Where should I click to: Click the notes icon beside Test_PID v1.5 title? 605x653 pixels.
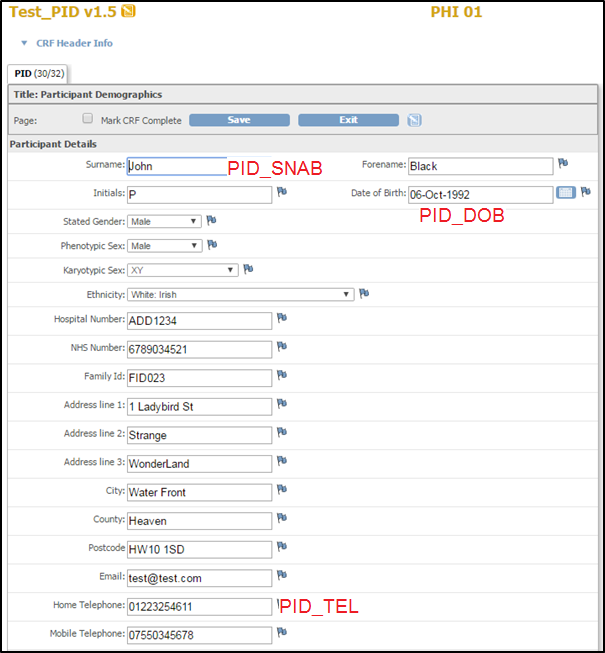[128, 12]
